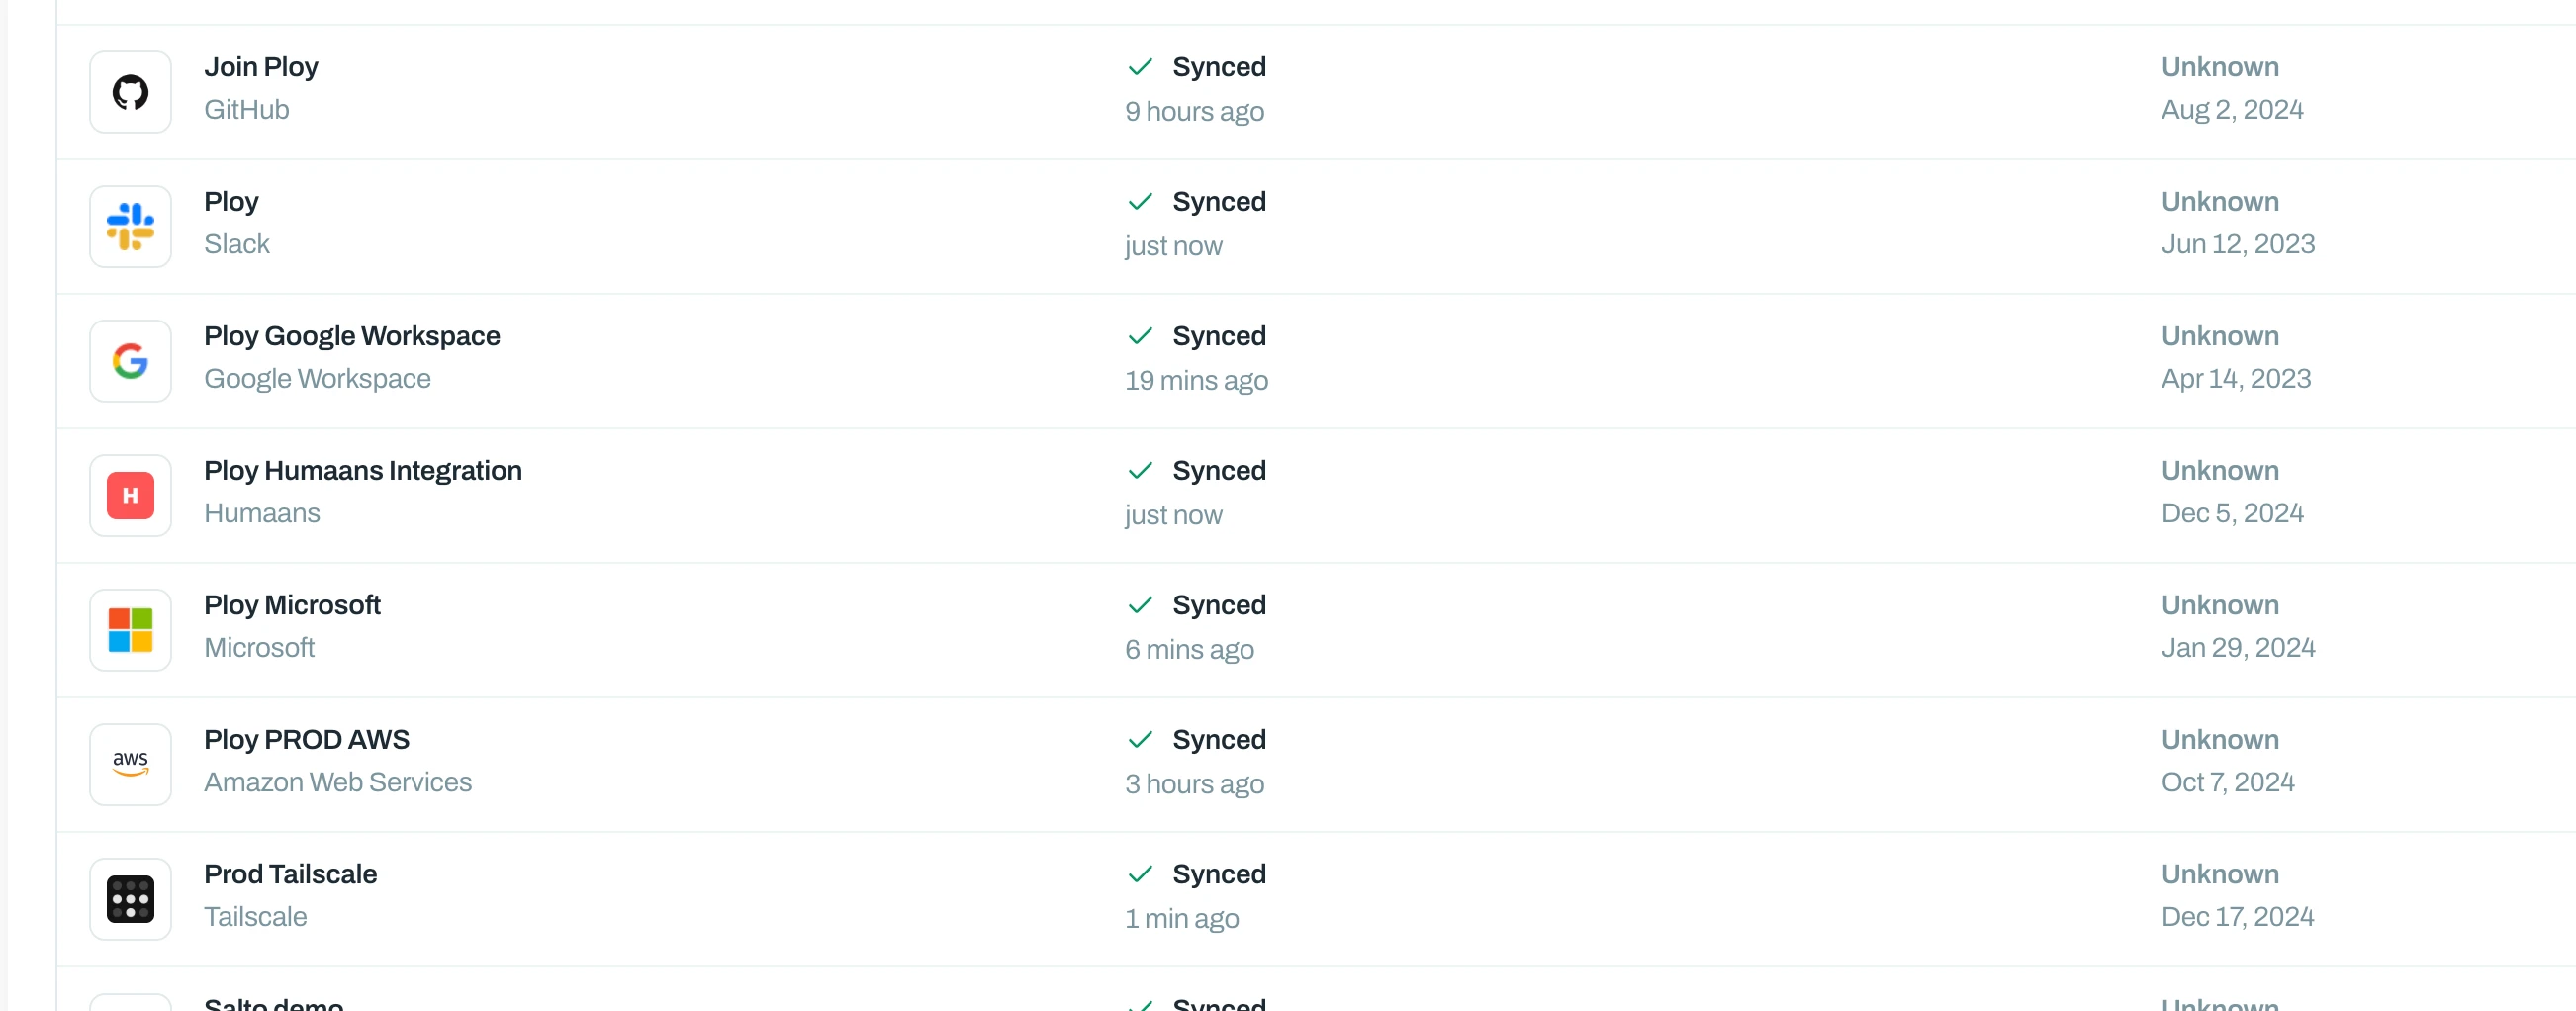2576x1011 pixels.
Task: Click the green checkmark beside Join Ploy's Synced status
Action: click(x=1140, y=67)
